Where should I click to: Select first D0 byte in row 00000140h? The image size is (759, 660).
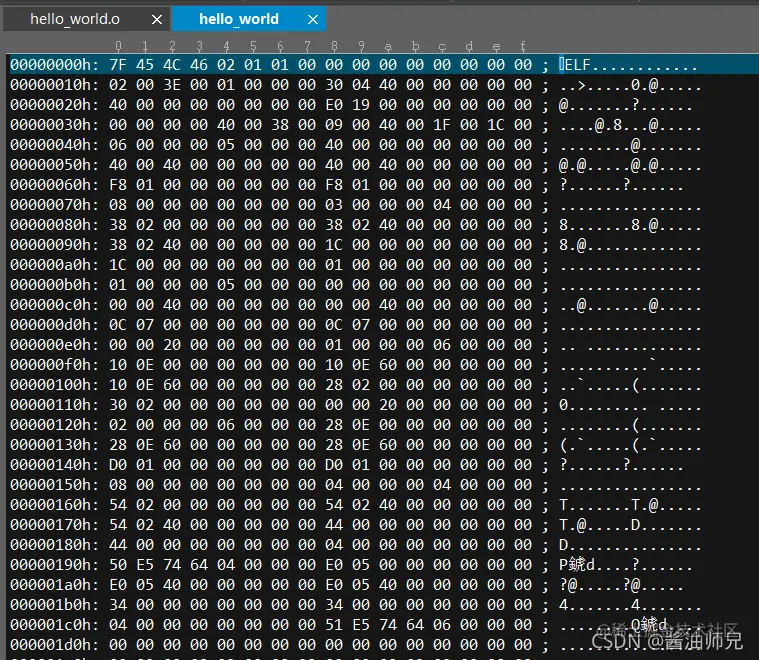118,465
